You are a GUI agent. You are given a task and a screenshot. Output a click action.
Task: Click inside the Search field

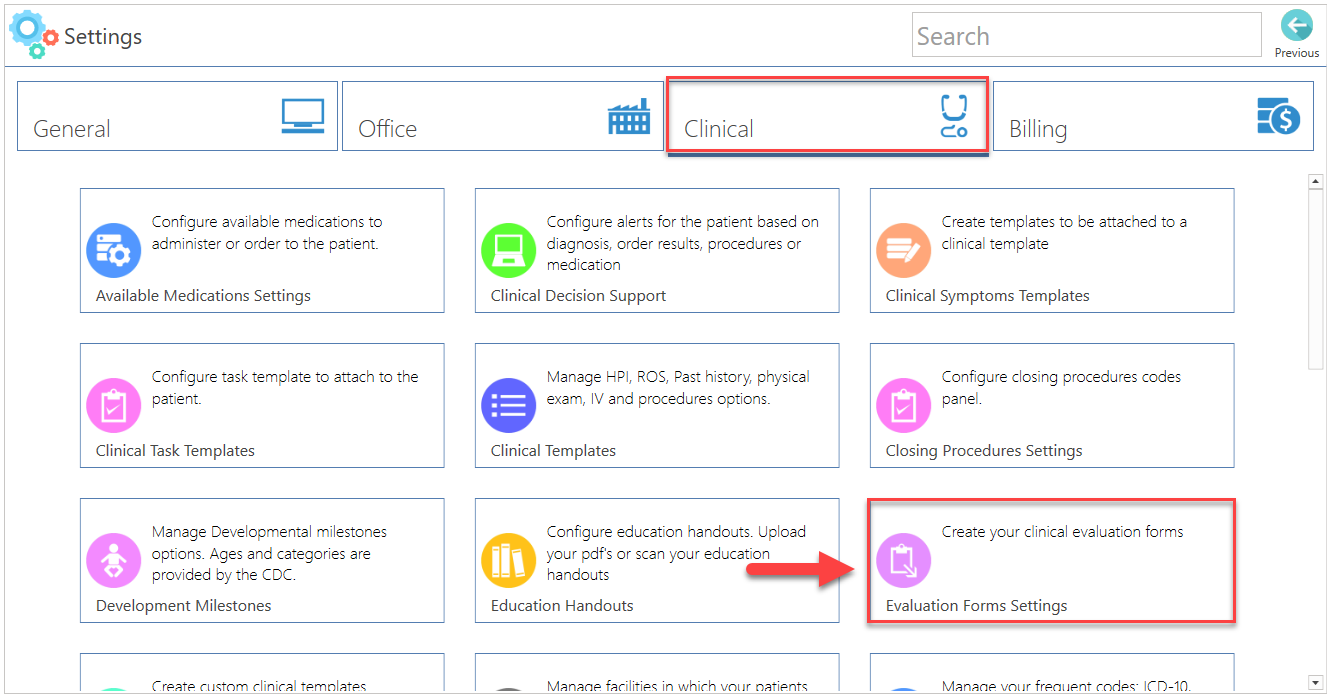pos(1087,35)
